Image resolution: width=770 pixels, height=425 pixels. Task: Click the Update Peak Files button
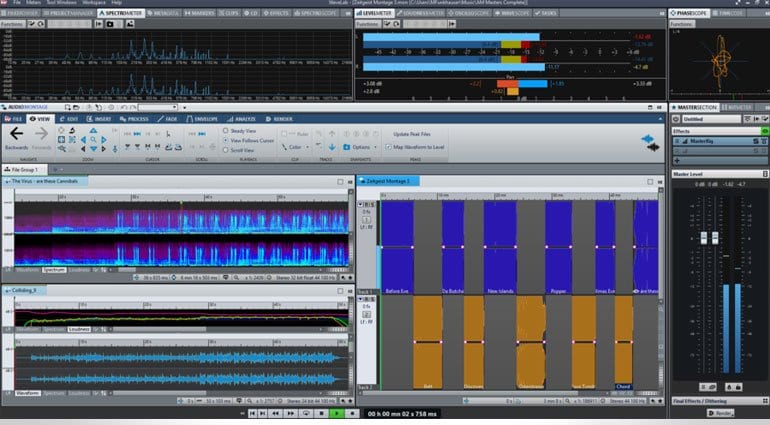(412, 134)
